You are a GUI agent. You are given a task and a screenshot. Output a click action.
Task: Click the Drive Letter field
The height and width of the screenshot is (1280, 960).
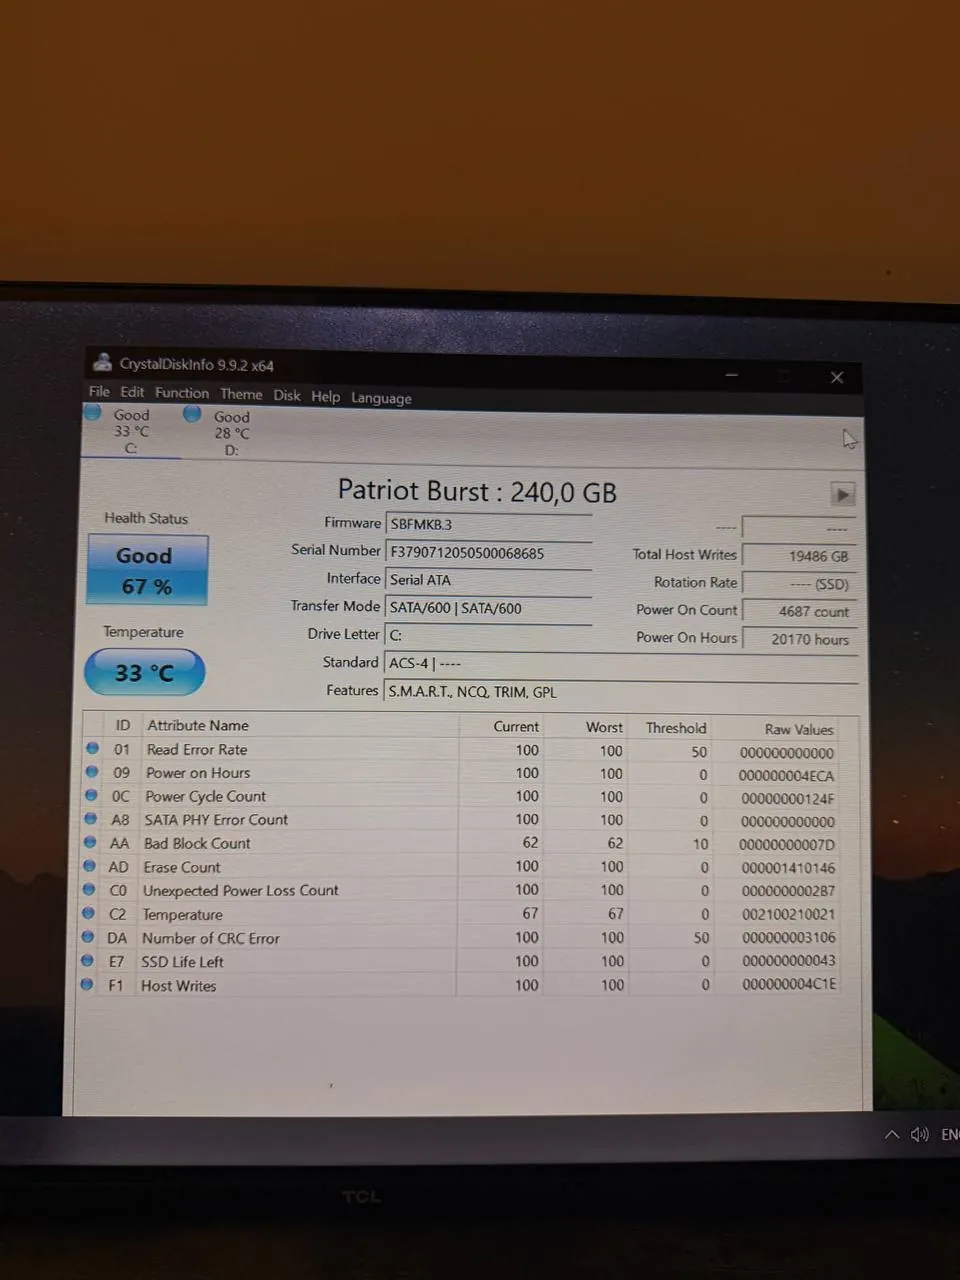489,635
